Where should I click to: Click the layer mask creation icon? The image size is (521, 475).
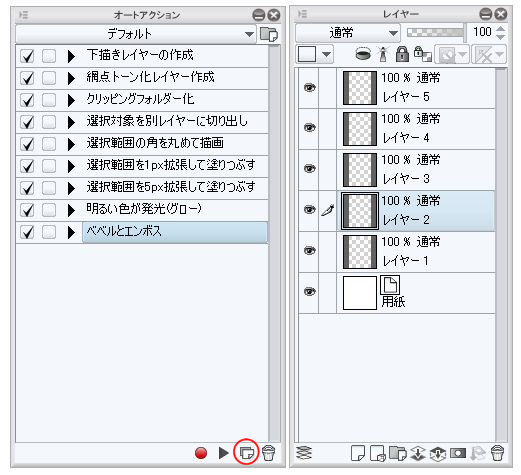[x=458, y=453]
